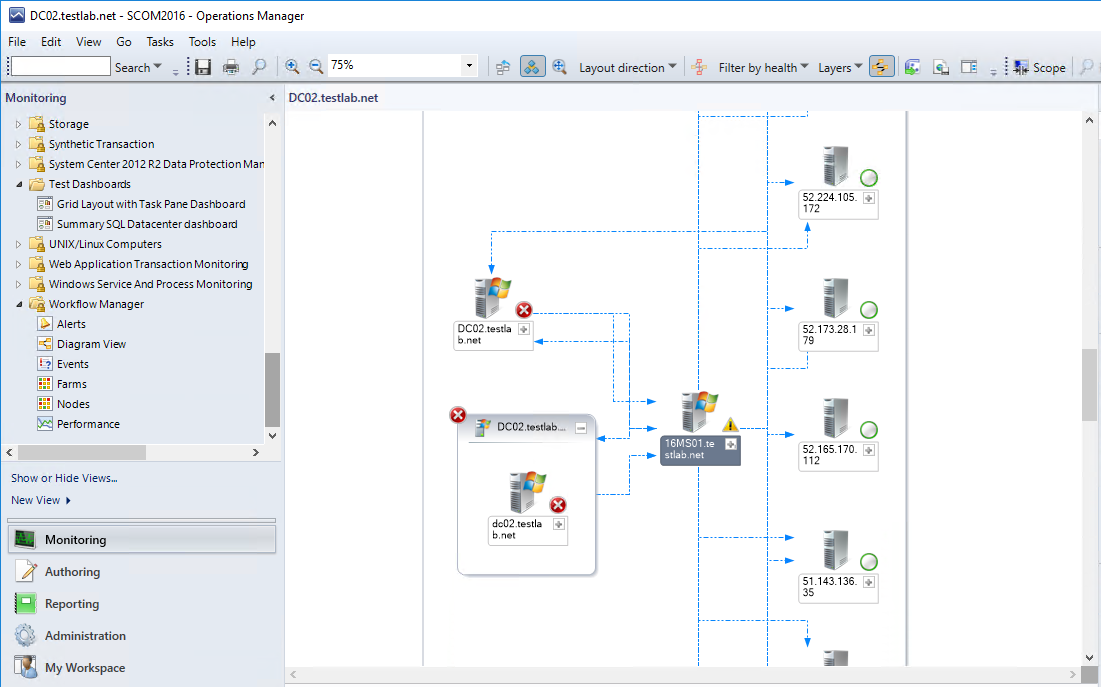
Task: Select the 52.224.105.172 server node
Action: pyautogui.click(x=835, y=166)
